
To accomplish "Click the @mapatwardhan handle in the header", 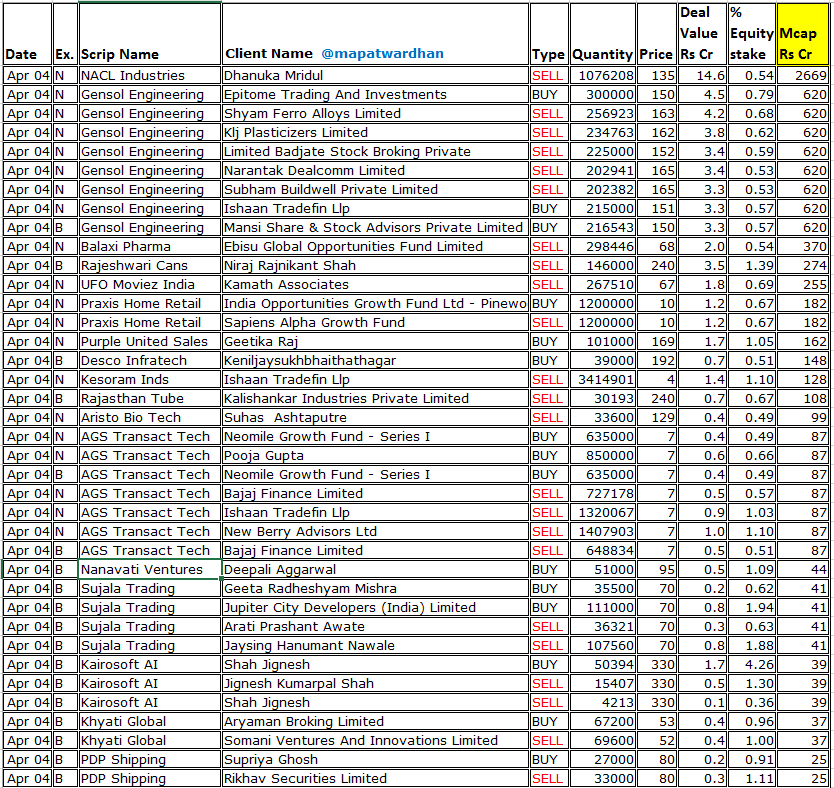I will (x=382, y=54).
